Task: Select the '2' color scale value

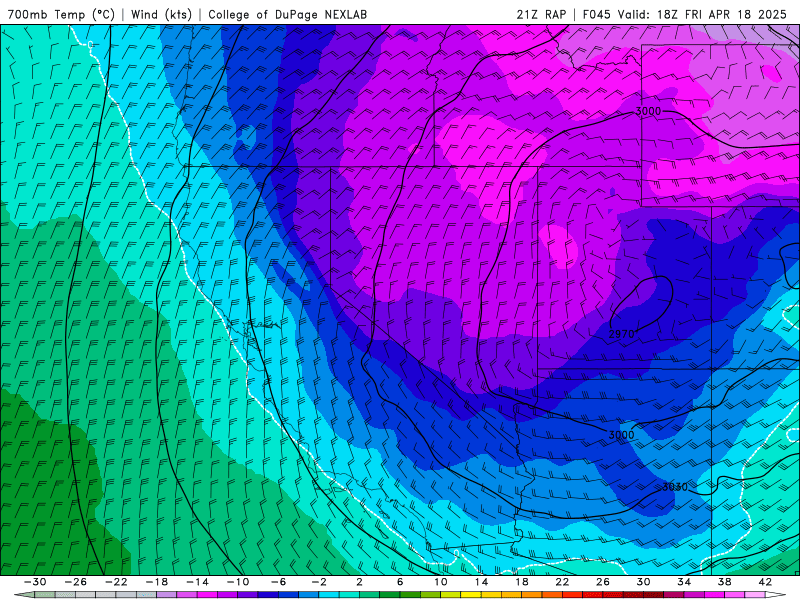Action: 359,582
